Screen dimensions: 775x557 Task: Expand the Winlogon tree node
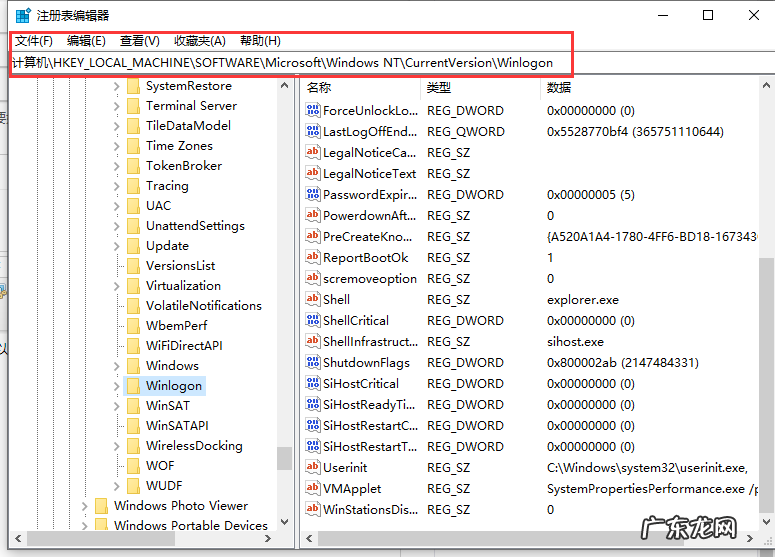point(116,386)
